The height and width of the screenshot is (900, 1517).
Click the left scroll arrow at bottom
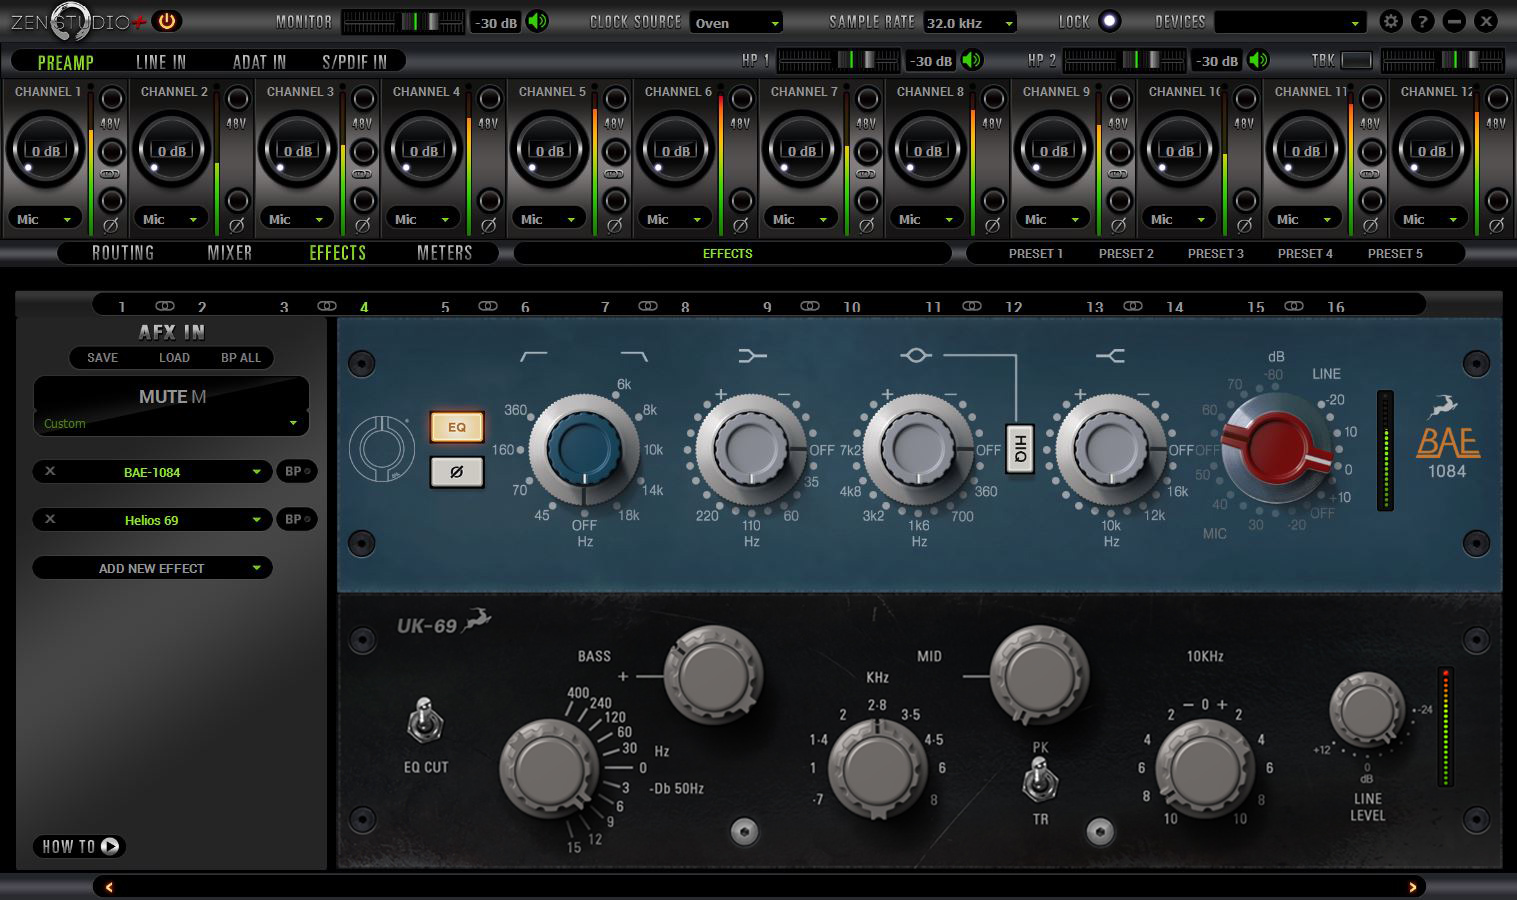[109, 887]
